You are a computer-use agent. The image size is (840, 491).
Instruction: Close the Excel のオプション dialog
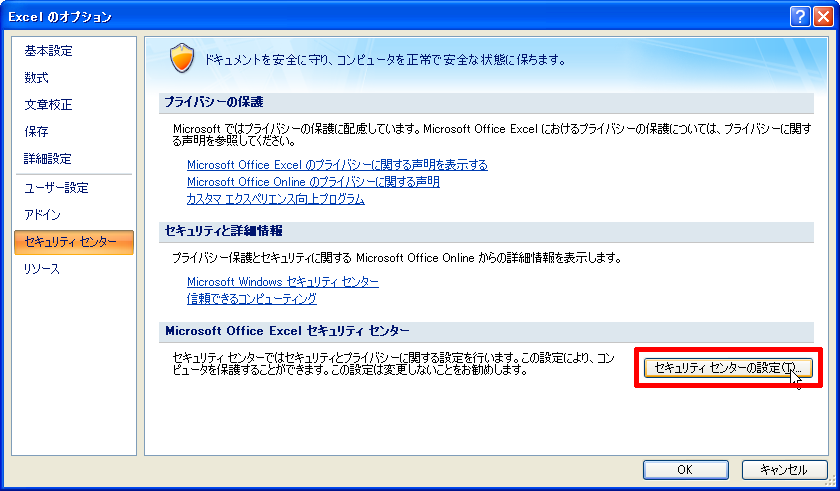coord(823,17)
